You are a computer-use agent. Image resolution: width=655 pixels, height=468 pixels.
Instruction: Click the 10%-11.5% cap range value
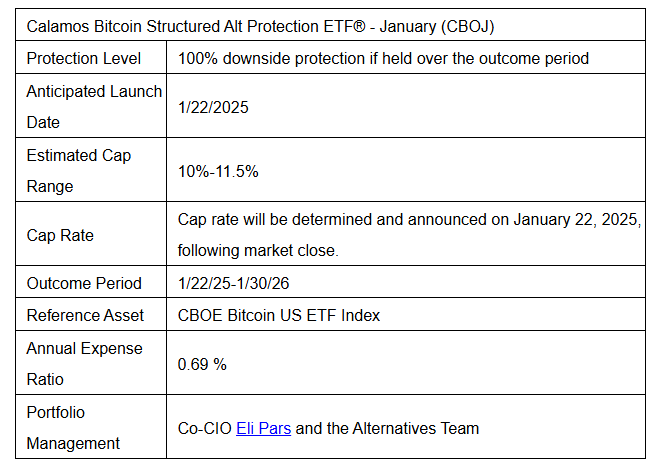[218, 171]
